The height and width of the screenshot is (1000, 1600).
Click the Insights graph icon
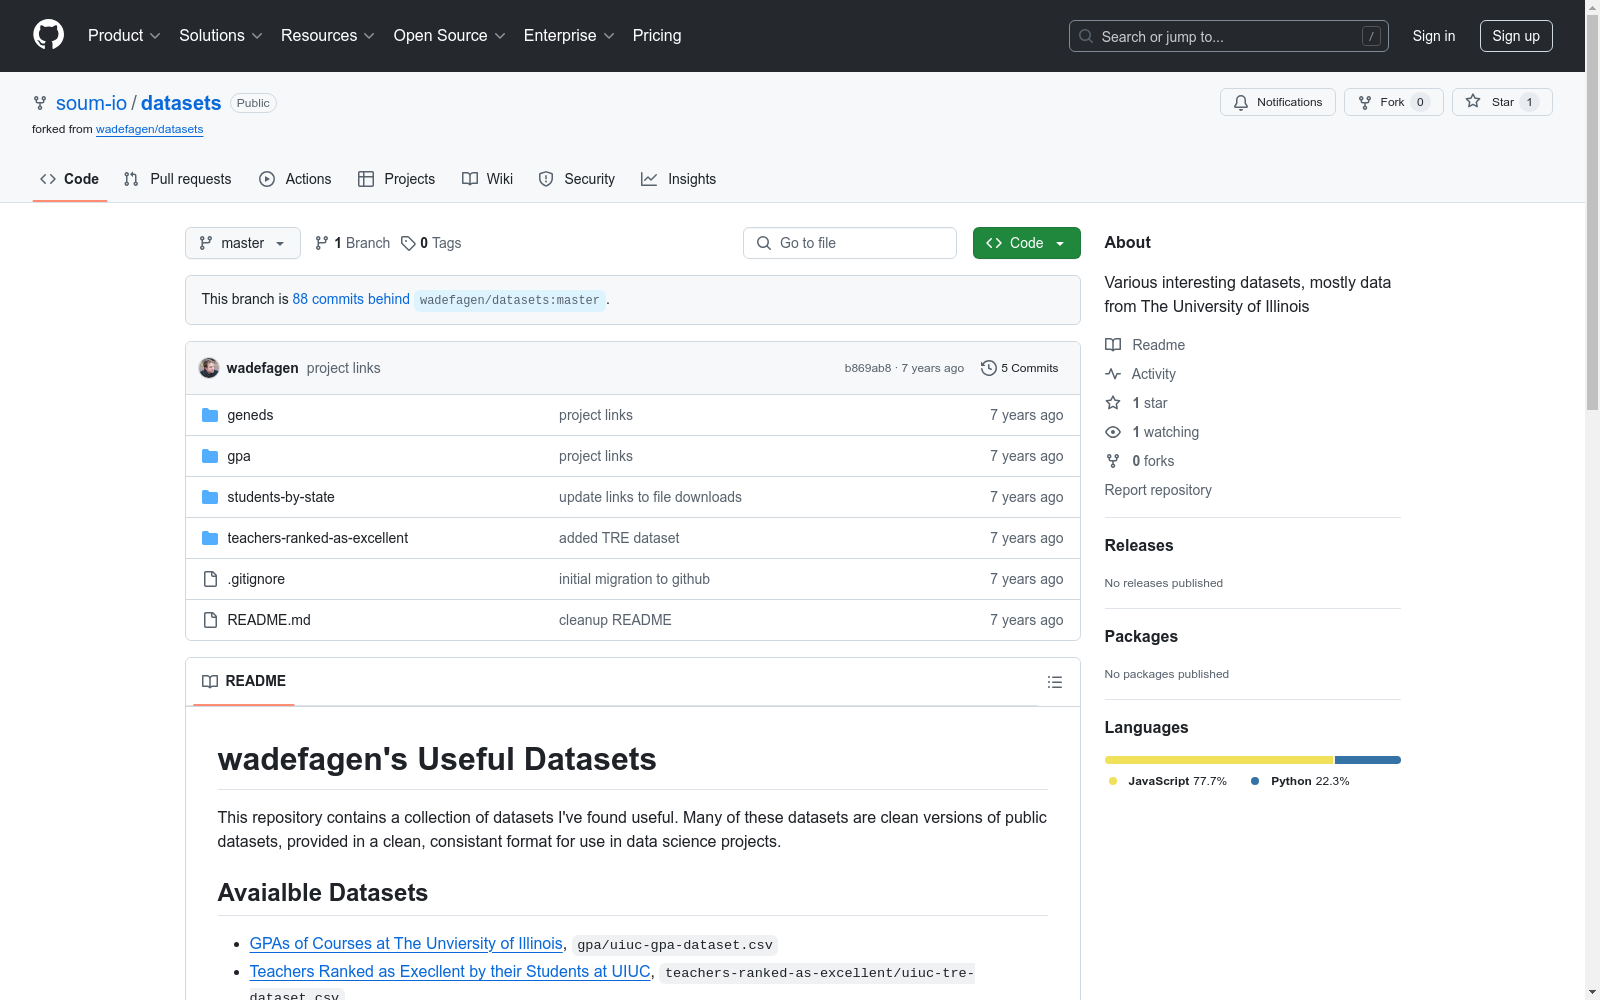click(649, 179)
